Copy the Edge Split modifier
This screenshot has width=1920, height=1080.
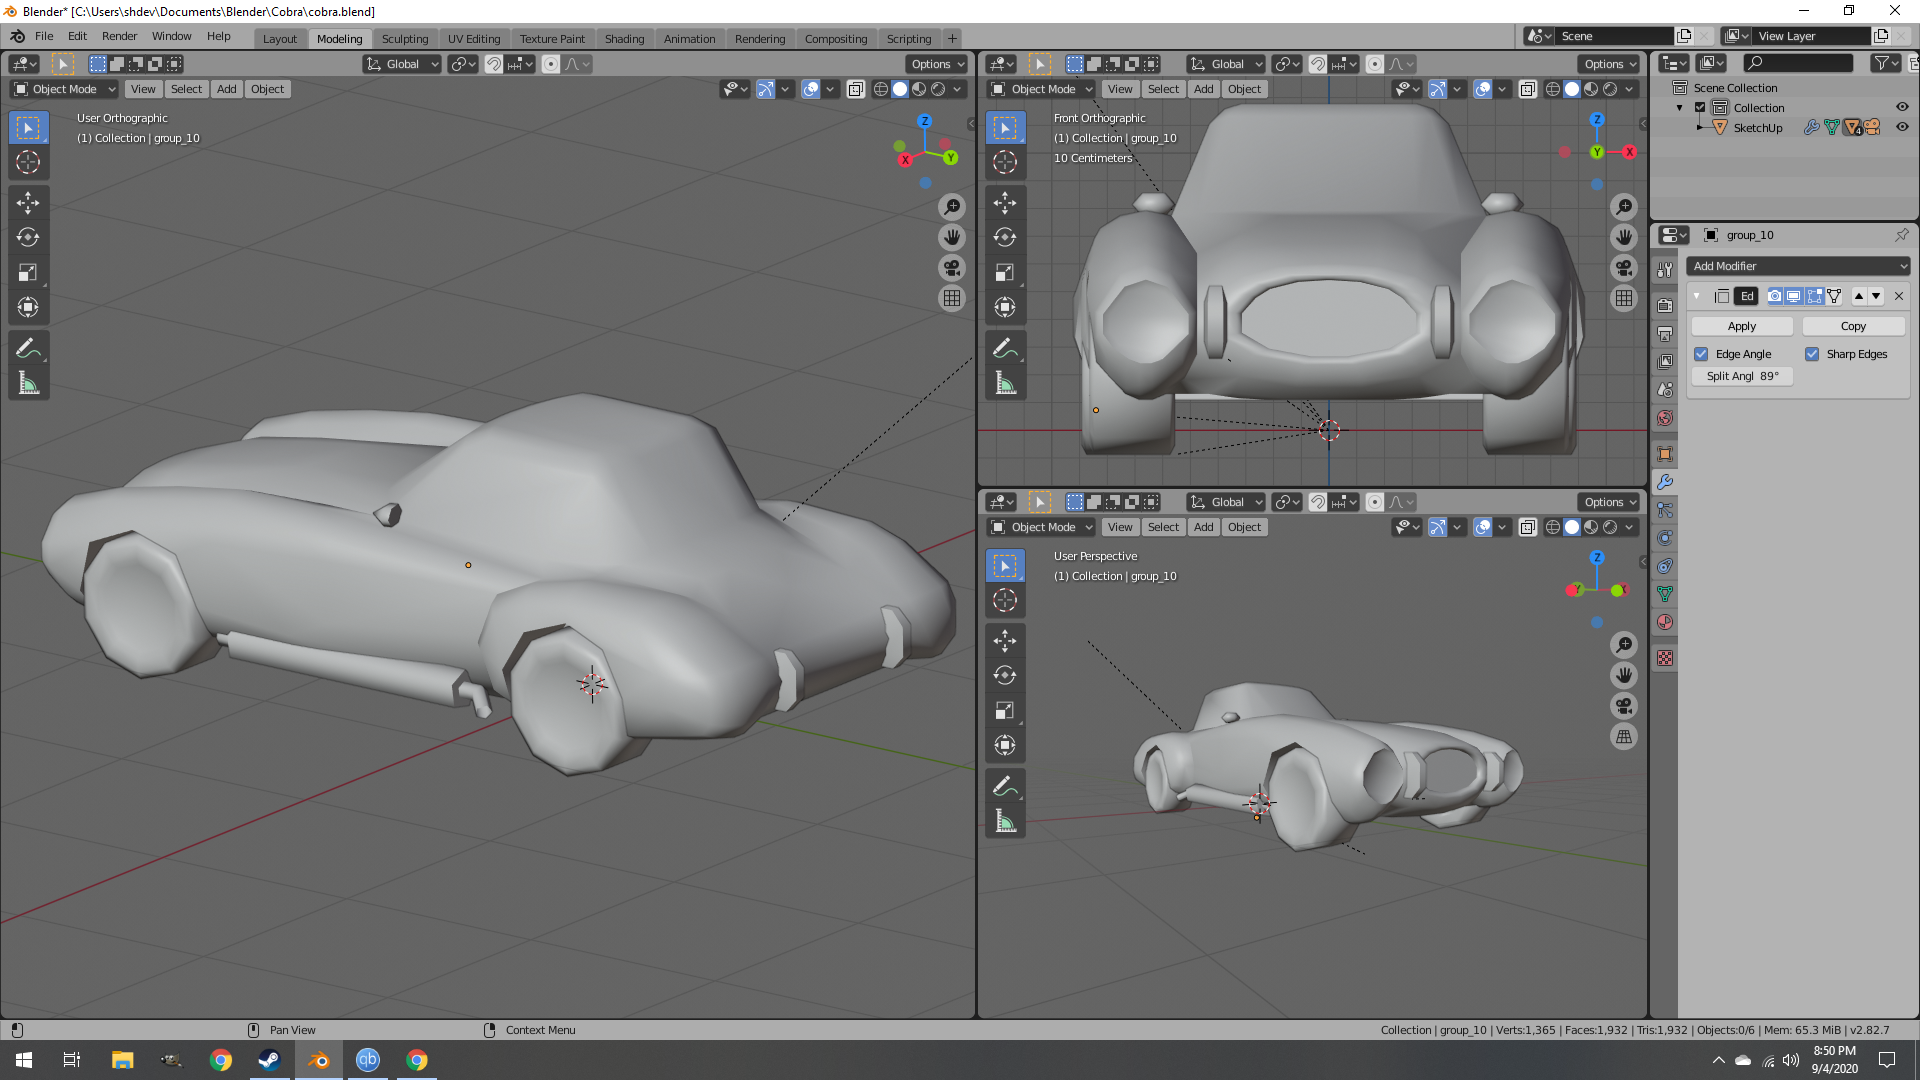coord(1853,326)
